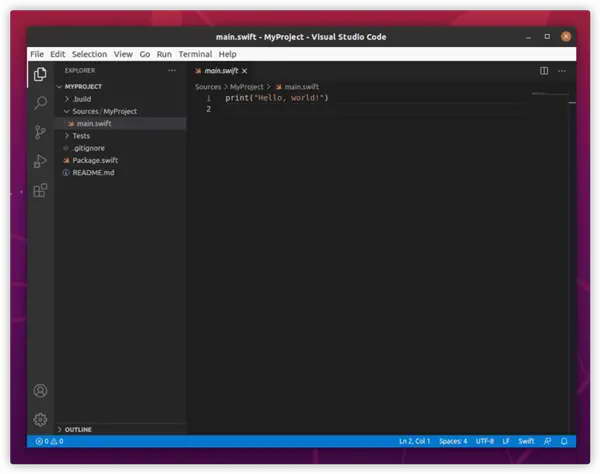Open notifications bell in status bar
The height and width of the screenshot is (474, 600).
(x=564, y=441)
